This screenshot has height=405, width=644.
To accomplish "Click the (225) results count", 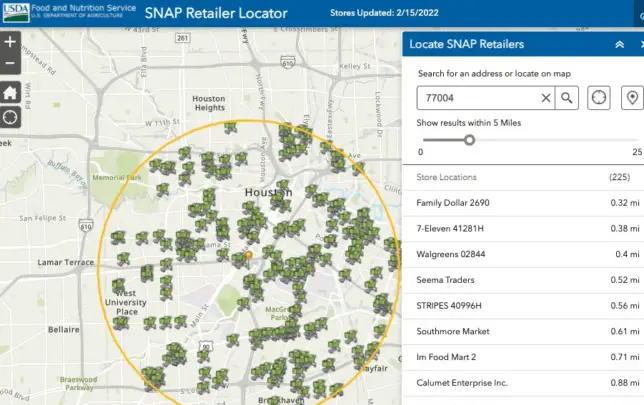I will tap(619, 177).
